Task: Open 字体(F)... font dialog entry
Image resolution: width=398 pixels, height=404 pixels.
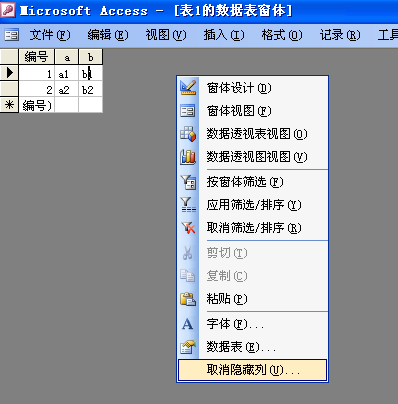Action: pyautogui.click(x=252, y=324)
